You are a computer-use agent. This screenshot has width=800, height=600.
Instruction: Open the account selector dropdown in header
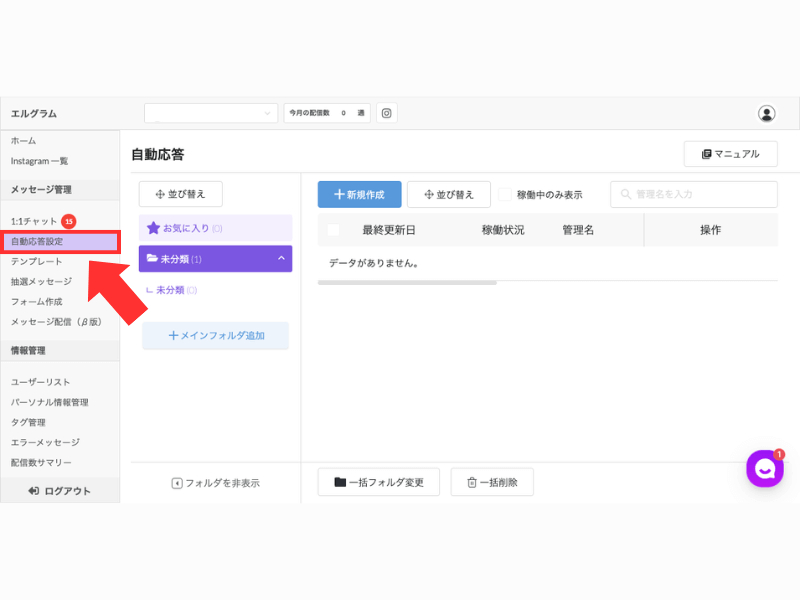click(211, 113)
